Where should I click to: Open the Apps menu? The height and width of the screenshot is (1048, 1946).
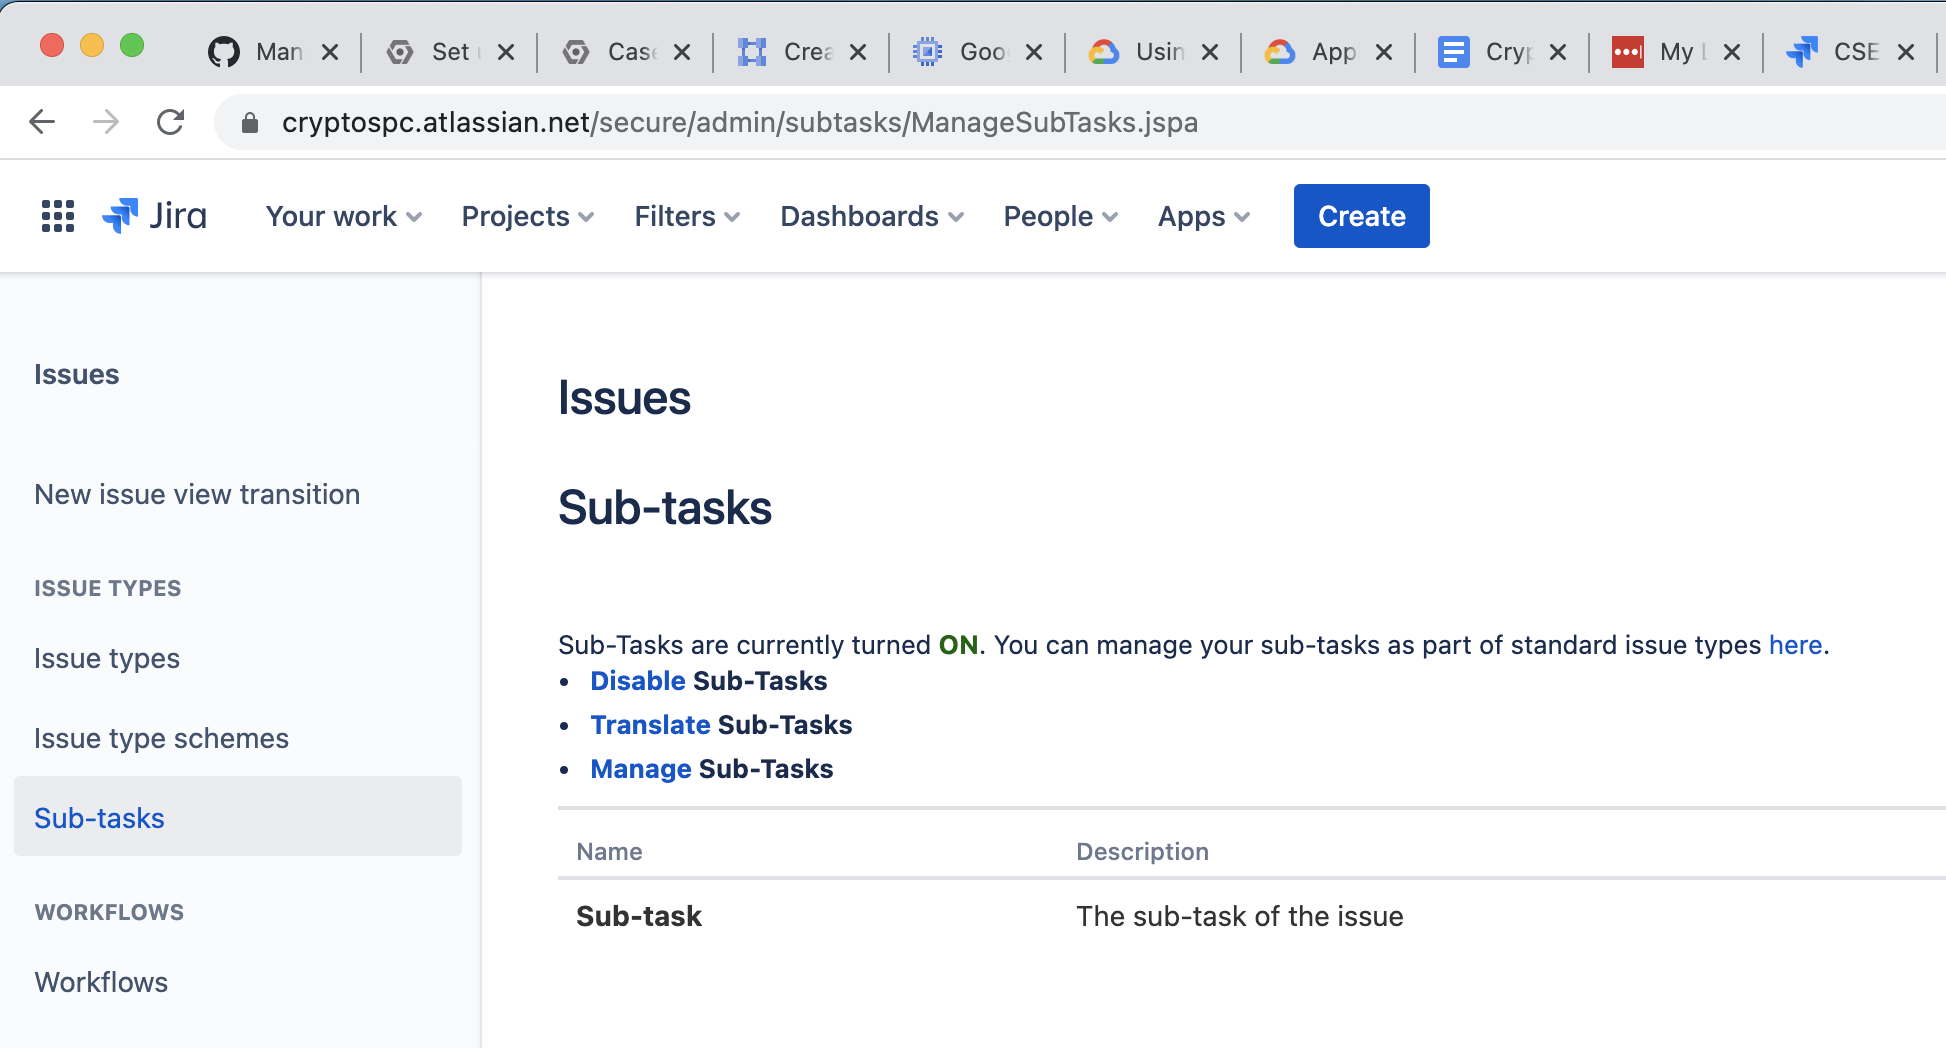pos(1204,216)
